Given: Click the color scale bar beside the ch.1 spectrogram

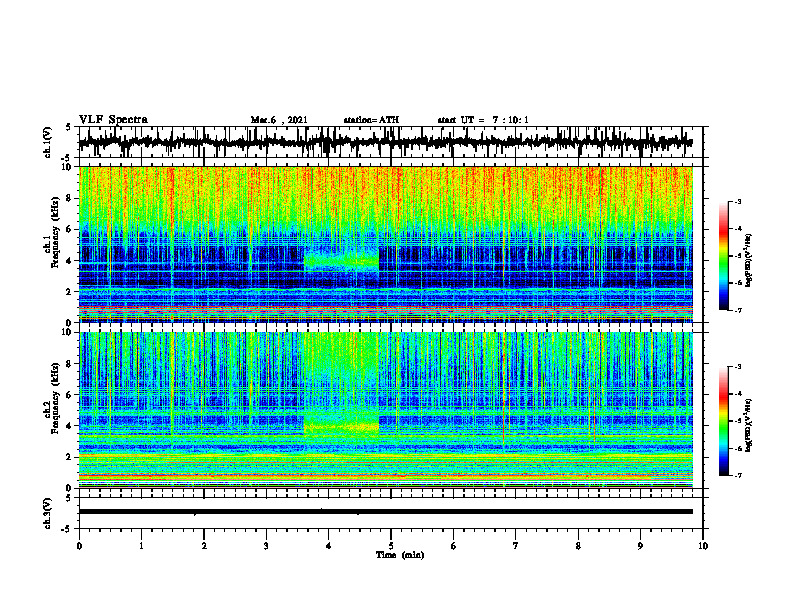Looking at the screenshot, I should click(724, 256).
